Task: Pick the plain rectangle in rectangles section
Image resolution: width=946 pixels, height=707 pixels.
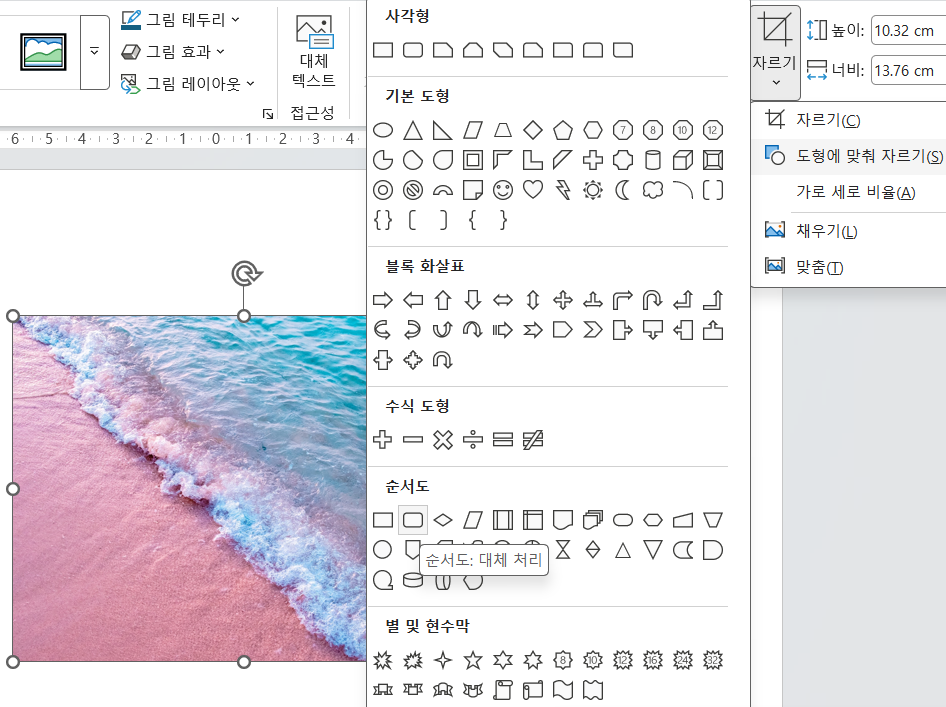Action: click(383, 50)
